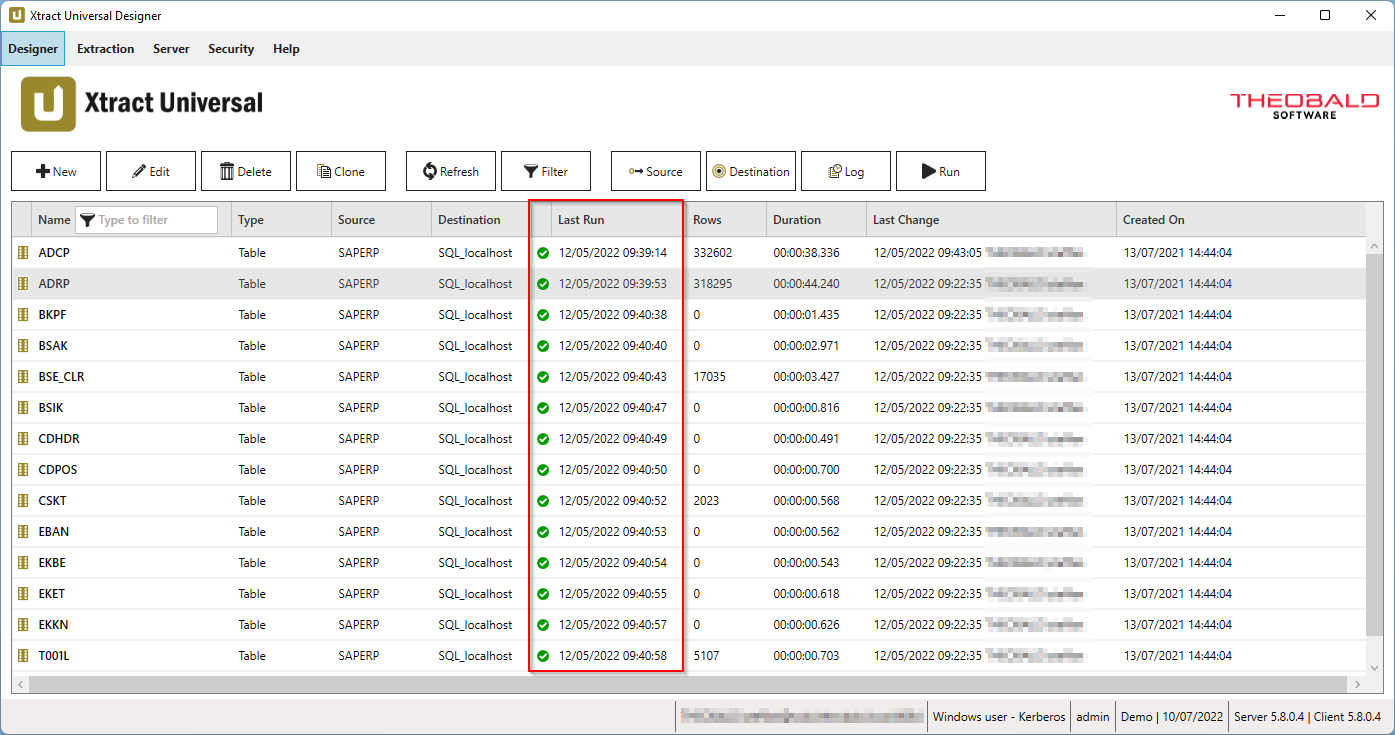Click green success icon of CSKT row
1395x735 pixels.
click(x=543, y=501)
